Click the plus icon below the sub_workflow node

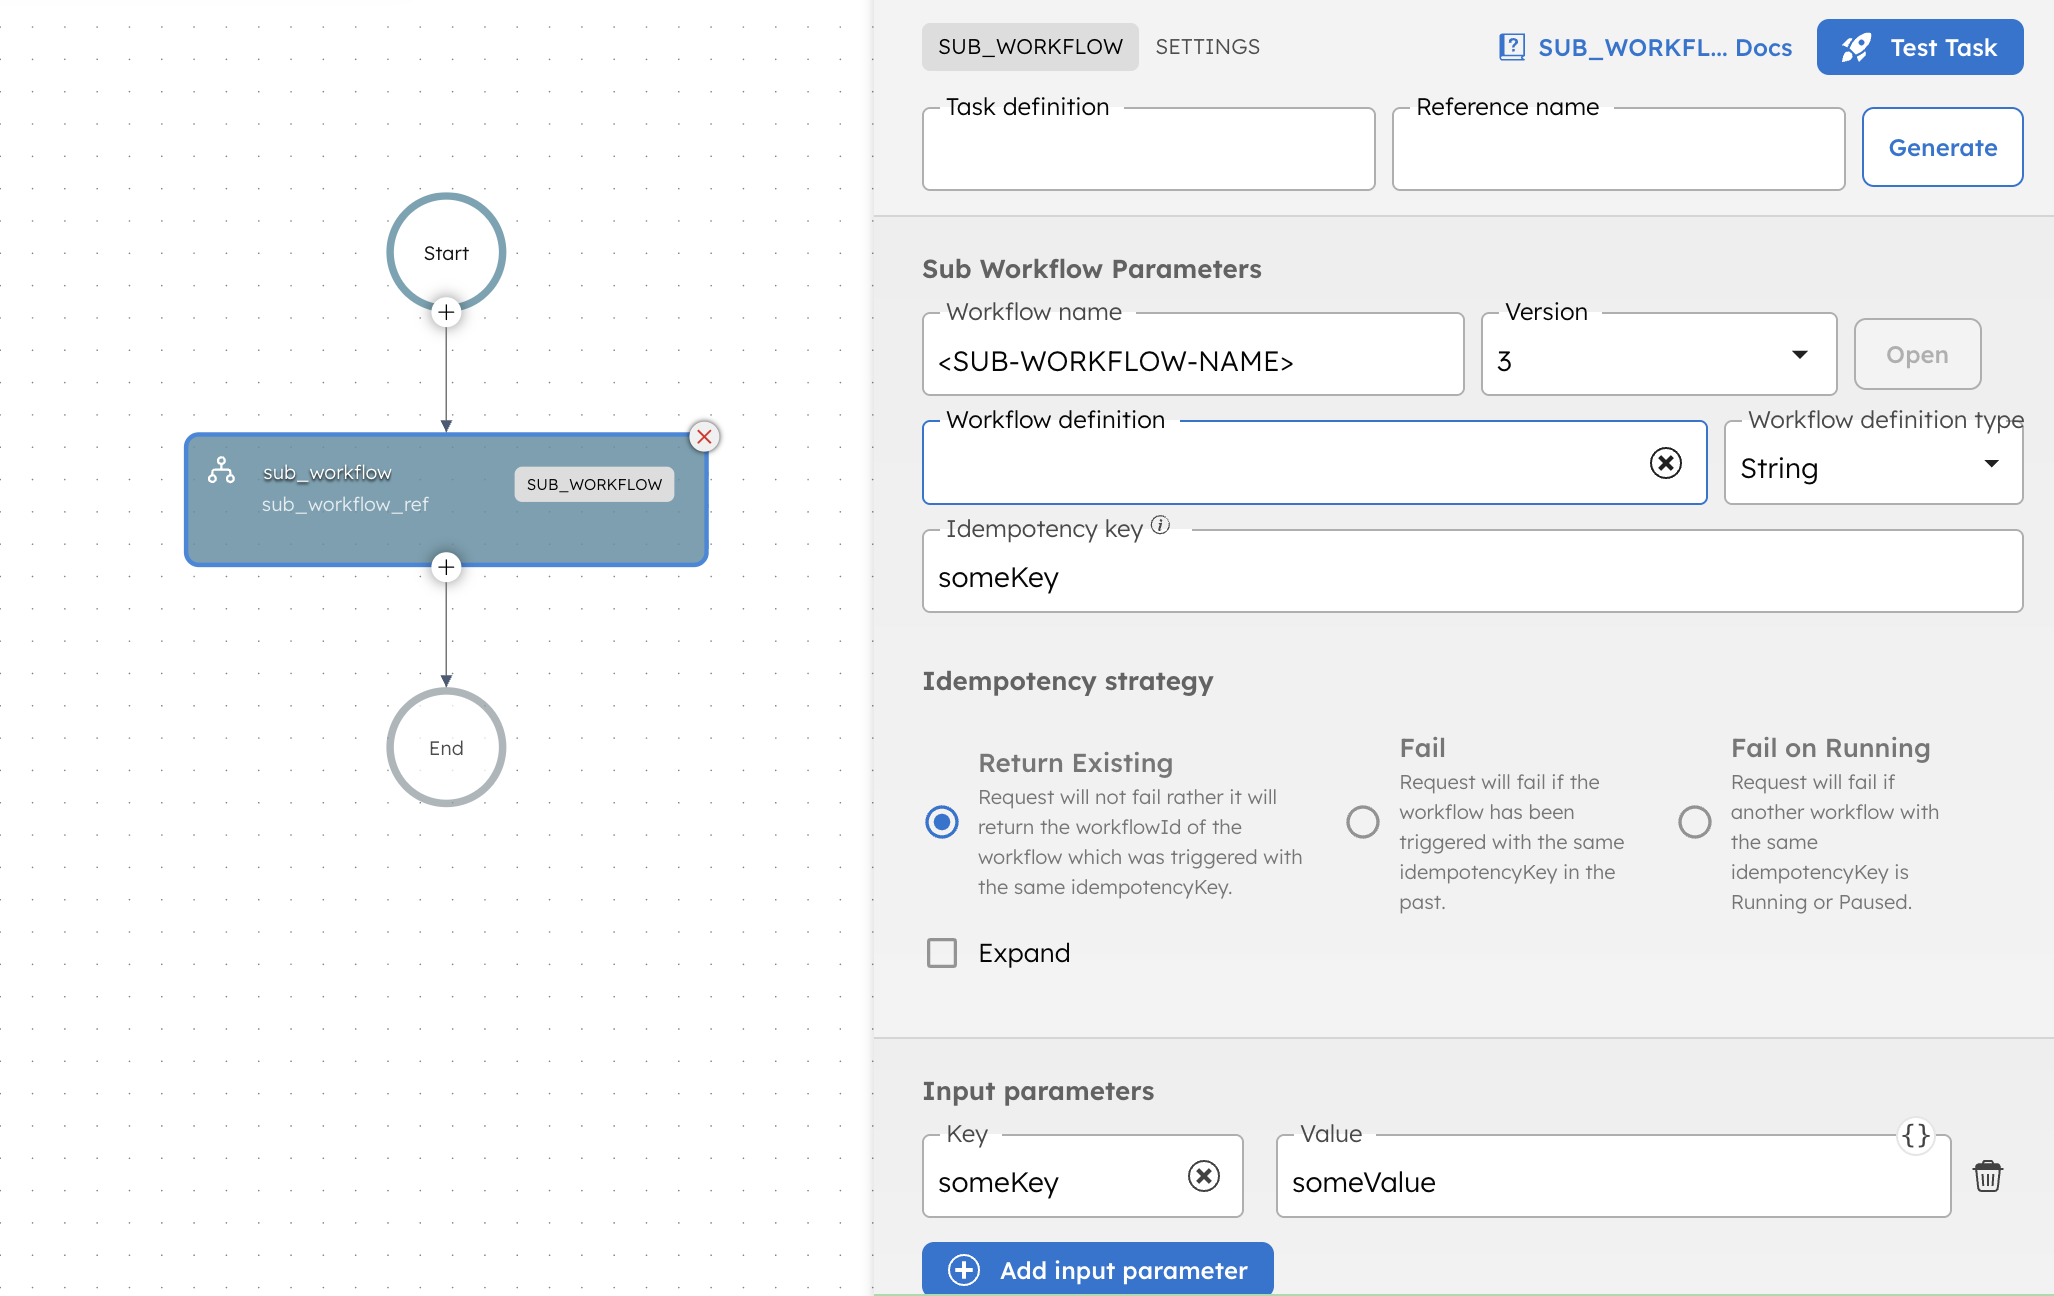(446, 567)
